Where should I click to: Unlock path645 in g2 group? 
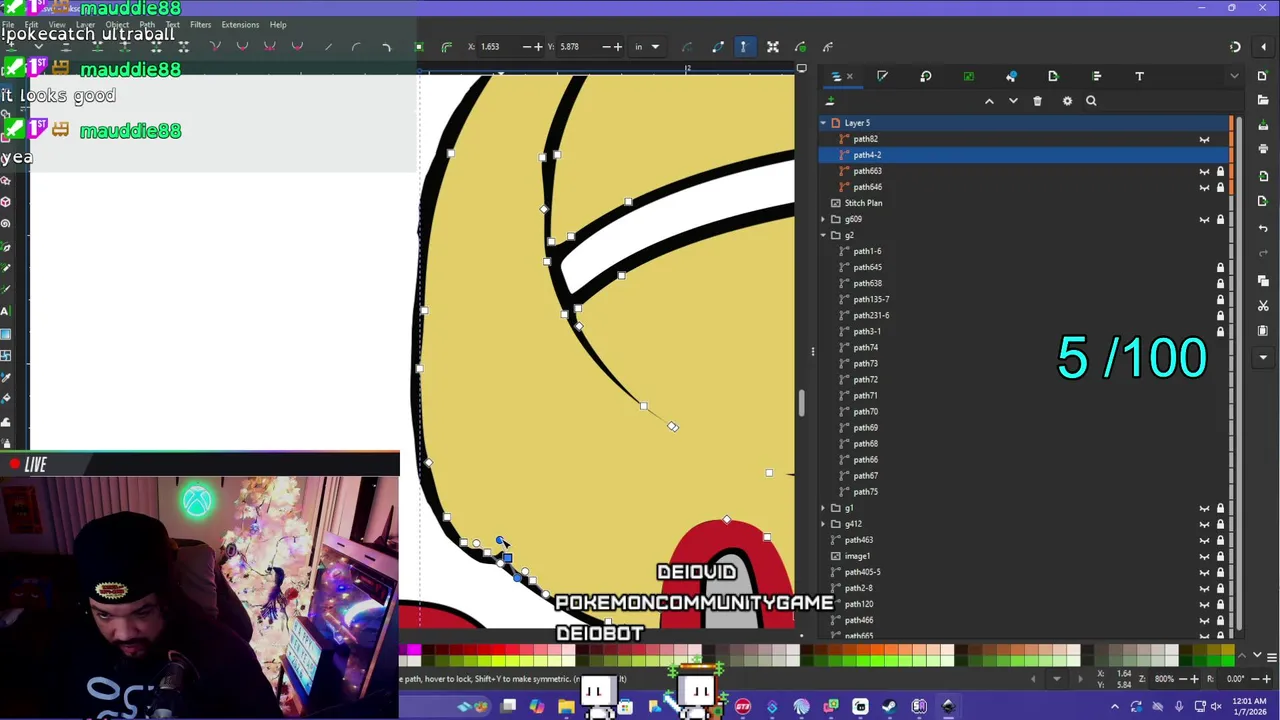pos(1220,267)
